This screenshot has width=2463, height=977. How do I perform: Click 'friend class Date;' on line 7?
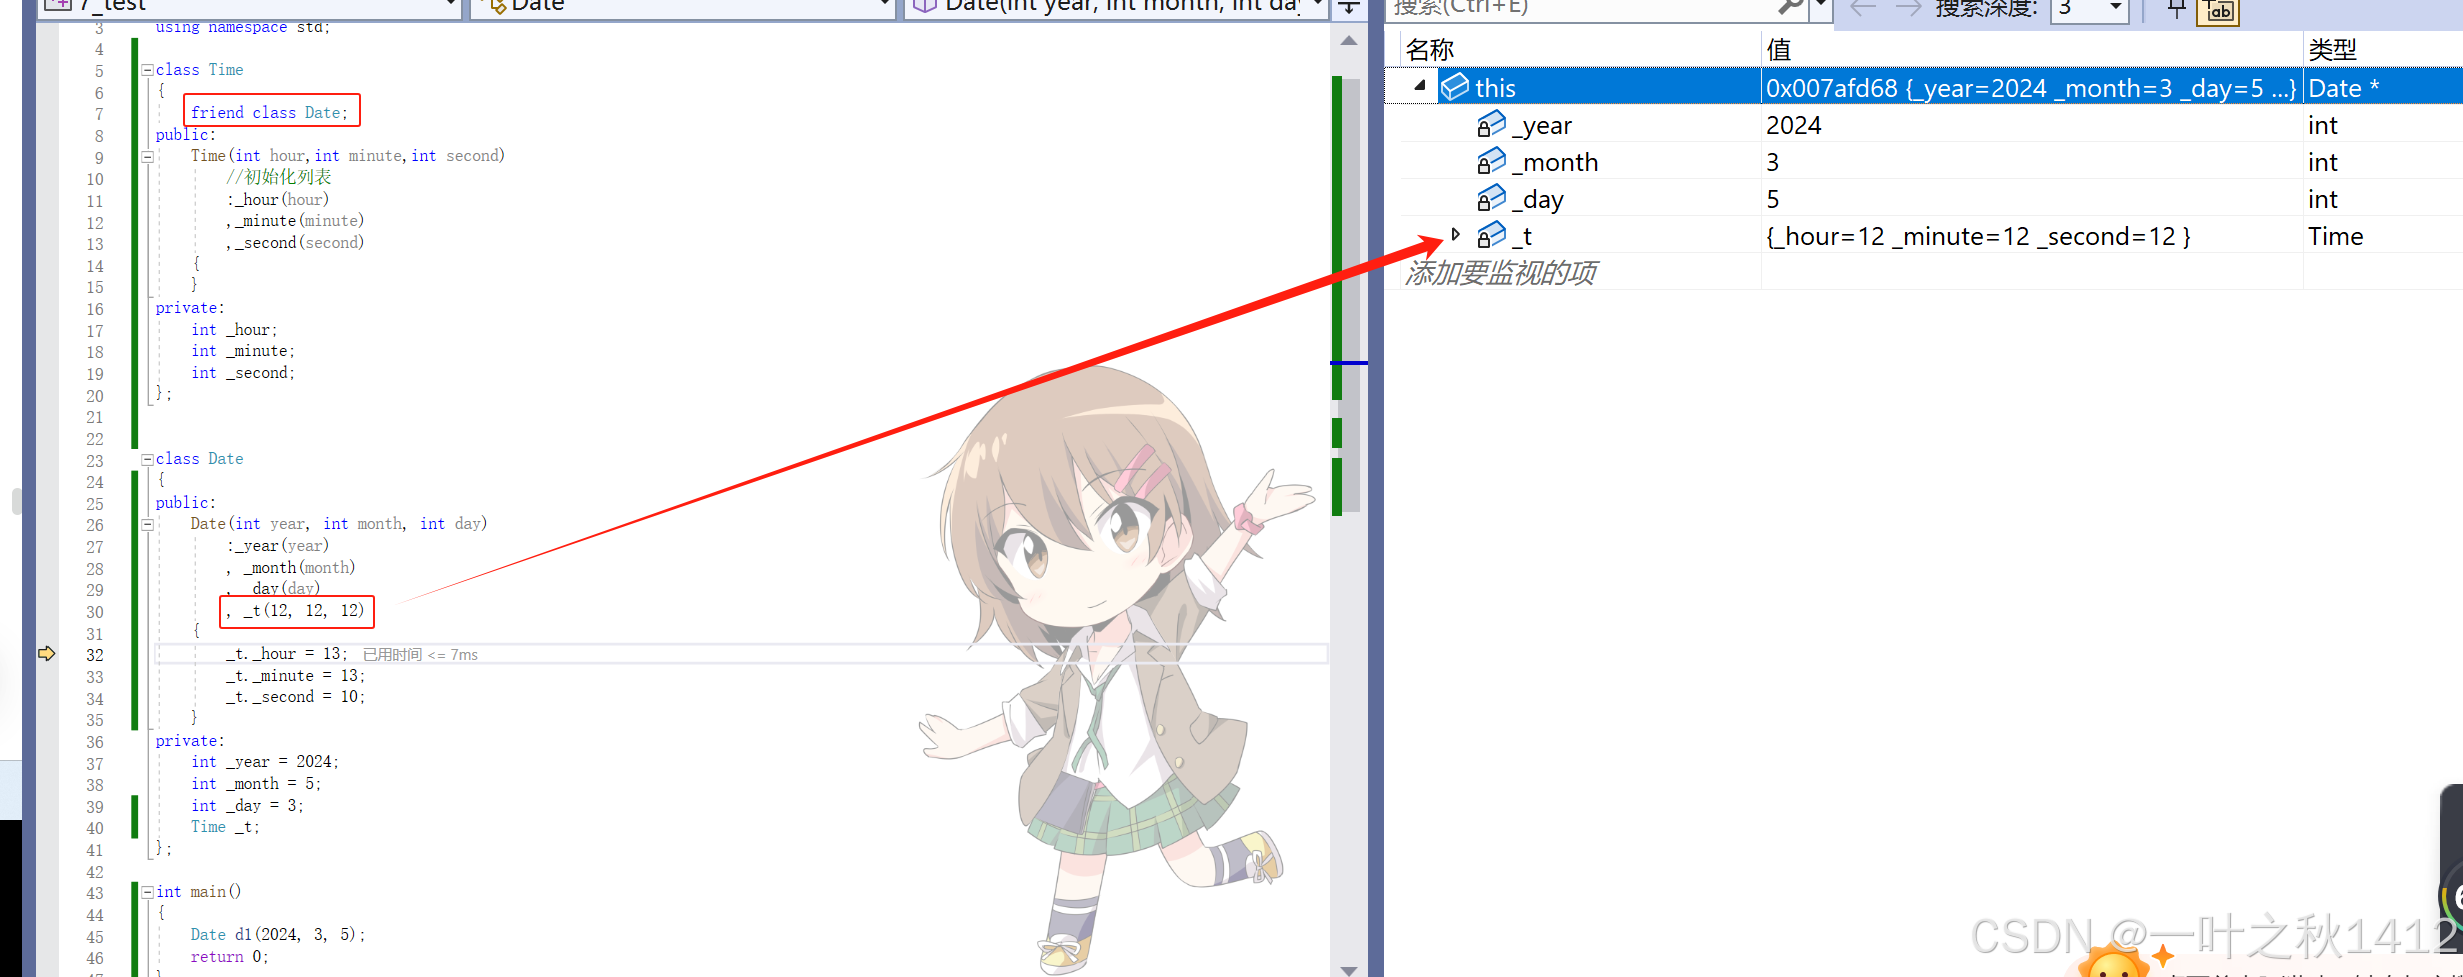[x=270, y=112]
